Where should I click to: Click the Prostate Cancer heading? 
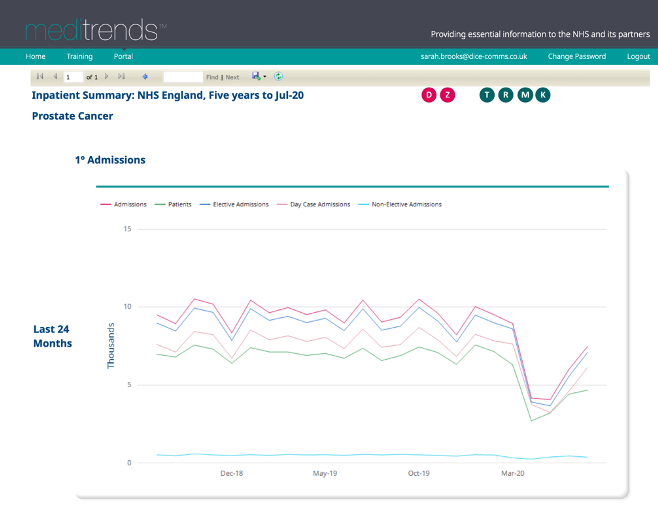(73, 116)
